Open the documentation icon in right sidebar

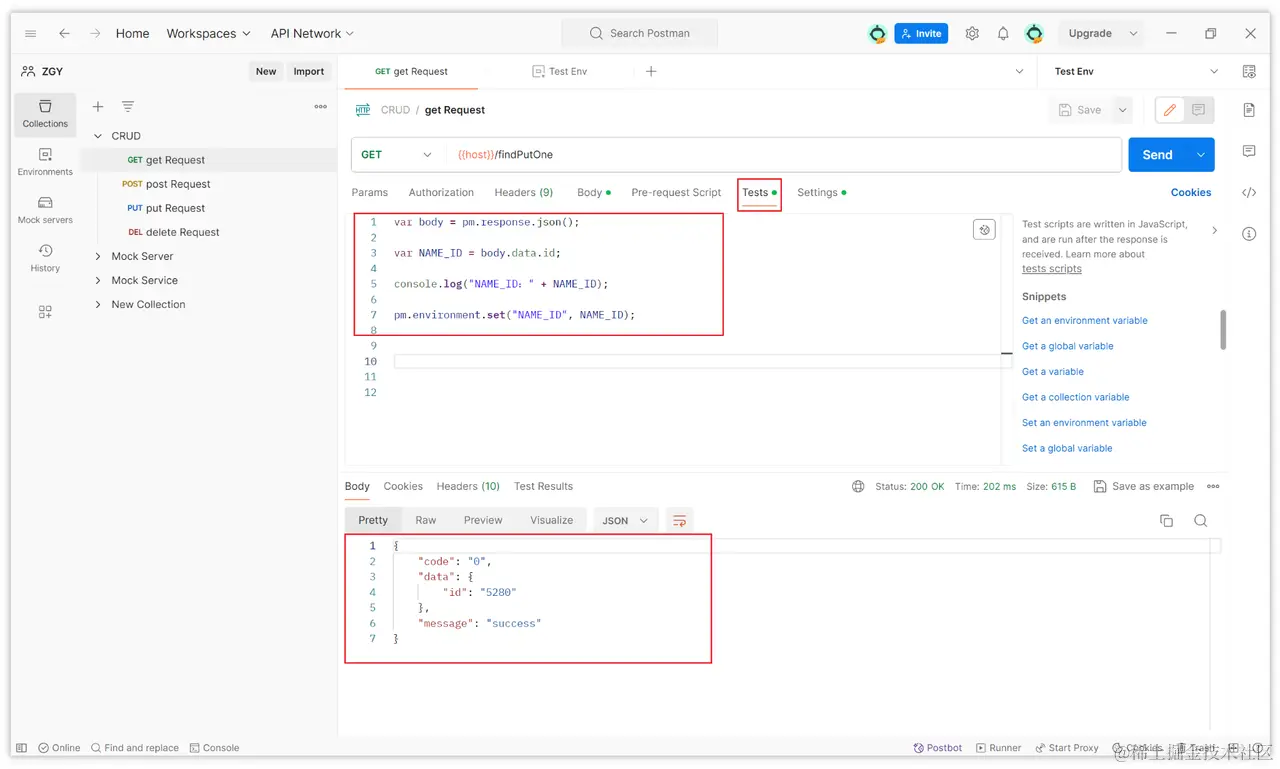(x=1249, y=110)
